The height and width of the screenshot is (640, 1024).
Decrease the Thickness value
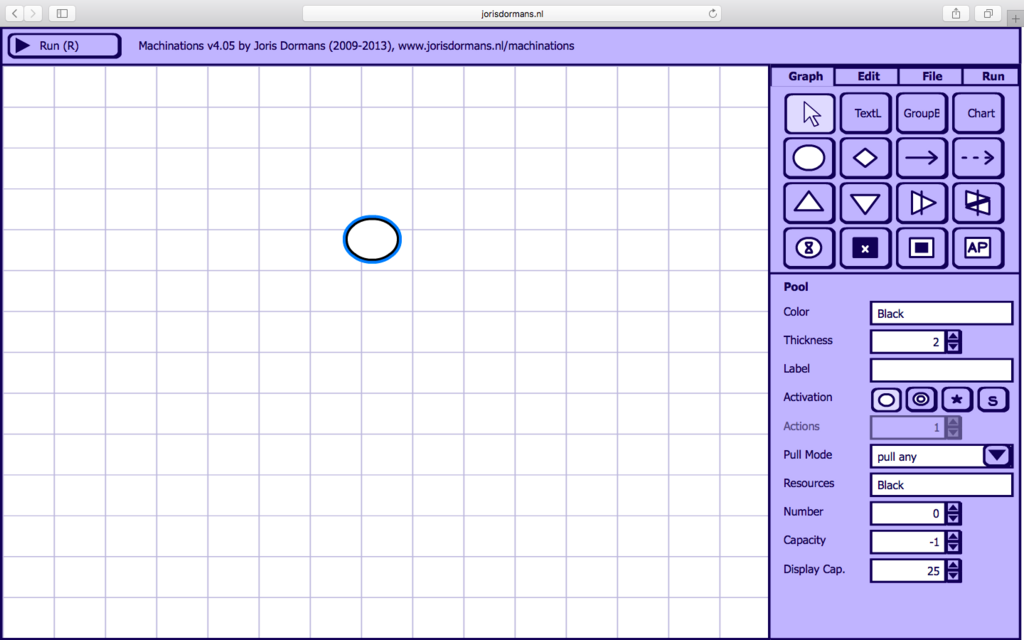coord(953,347)
